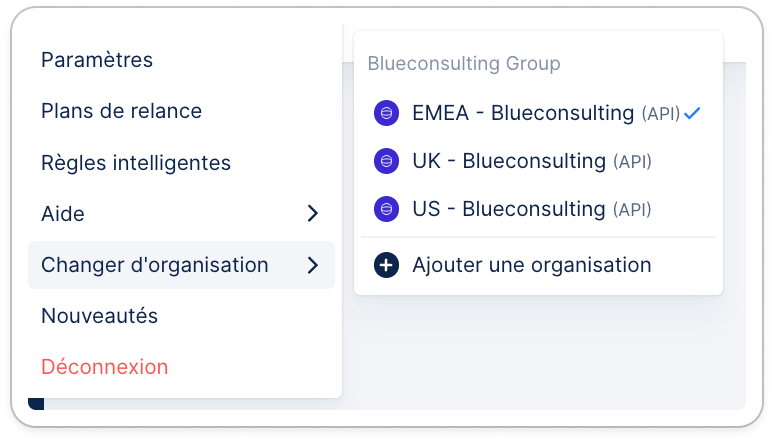Viewport: 774px width, 442px height.
Task: Click the Blueconsulting Group header label
Action: 464,64
